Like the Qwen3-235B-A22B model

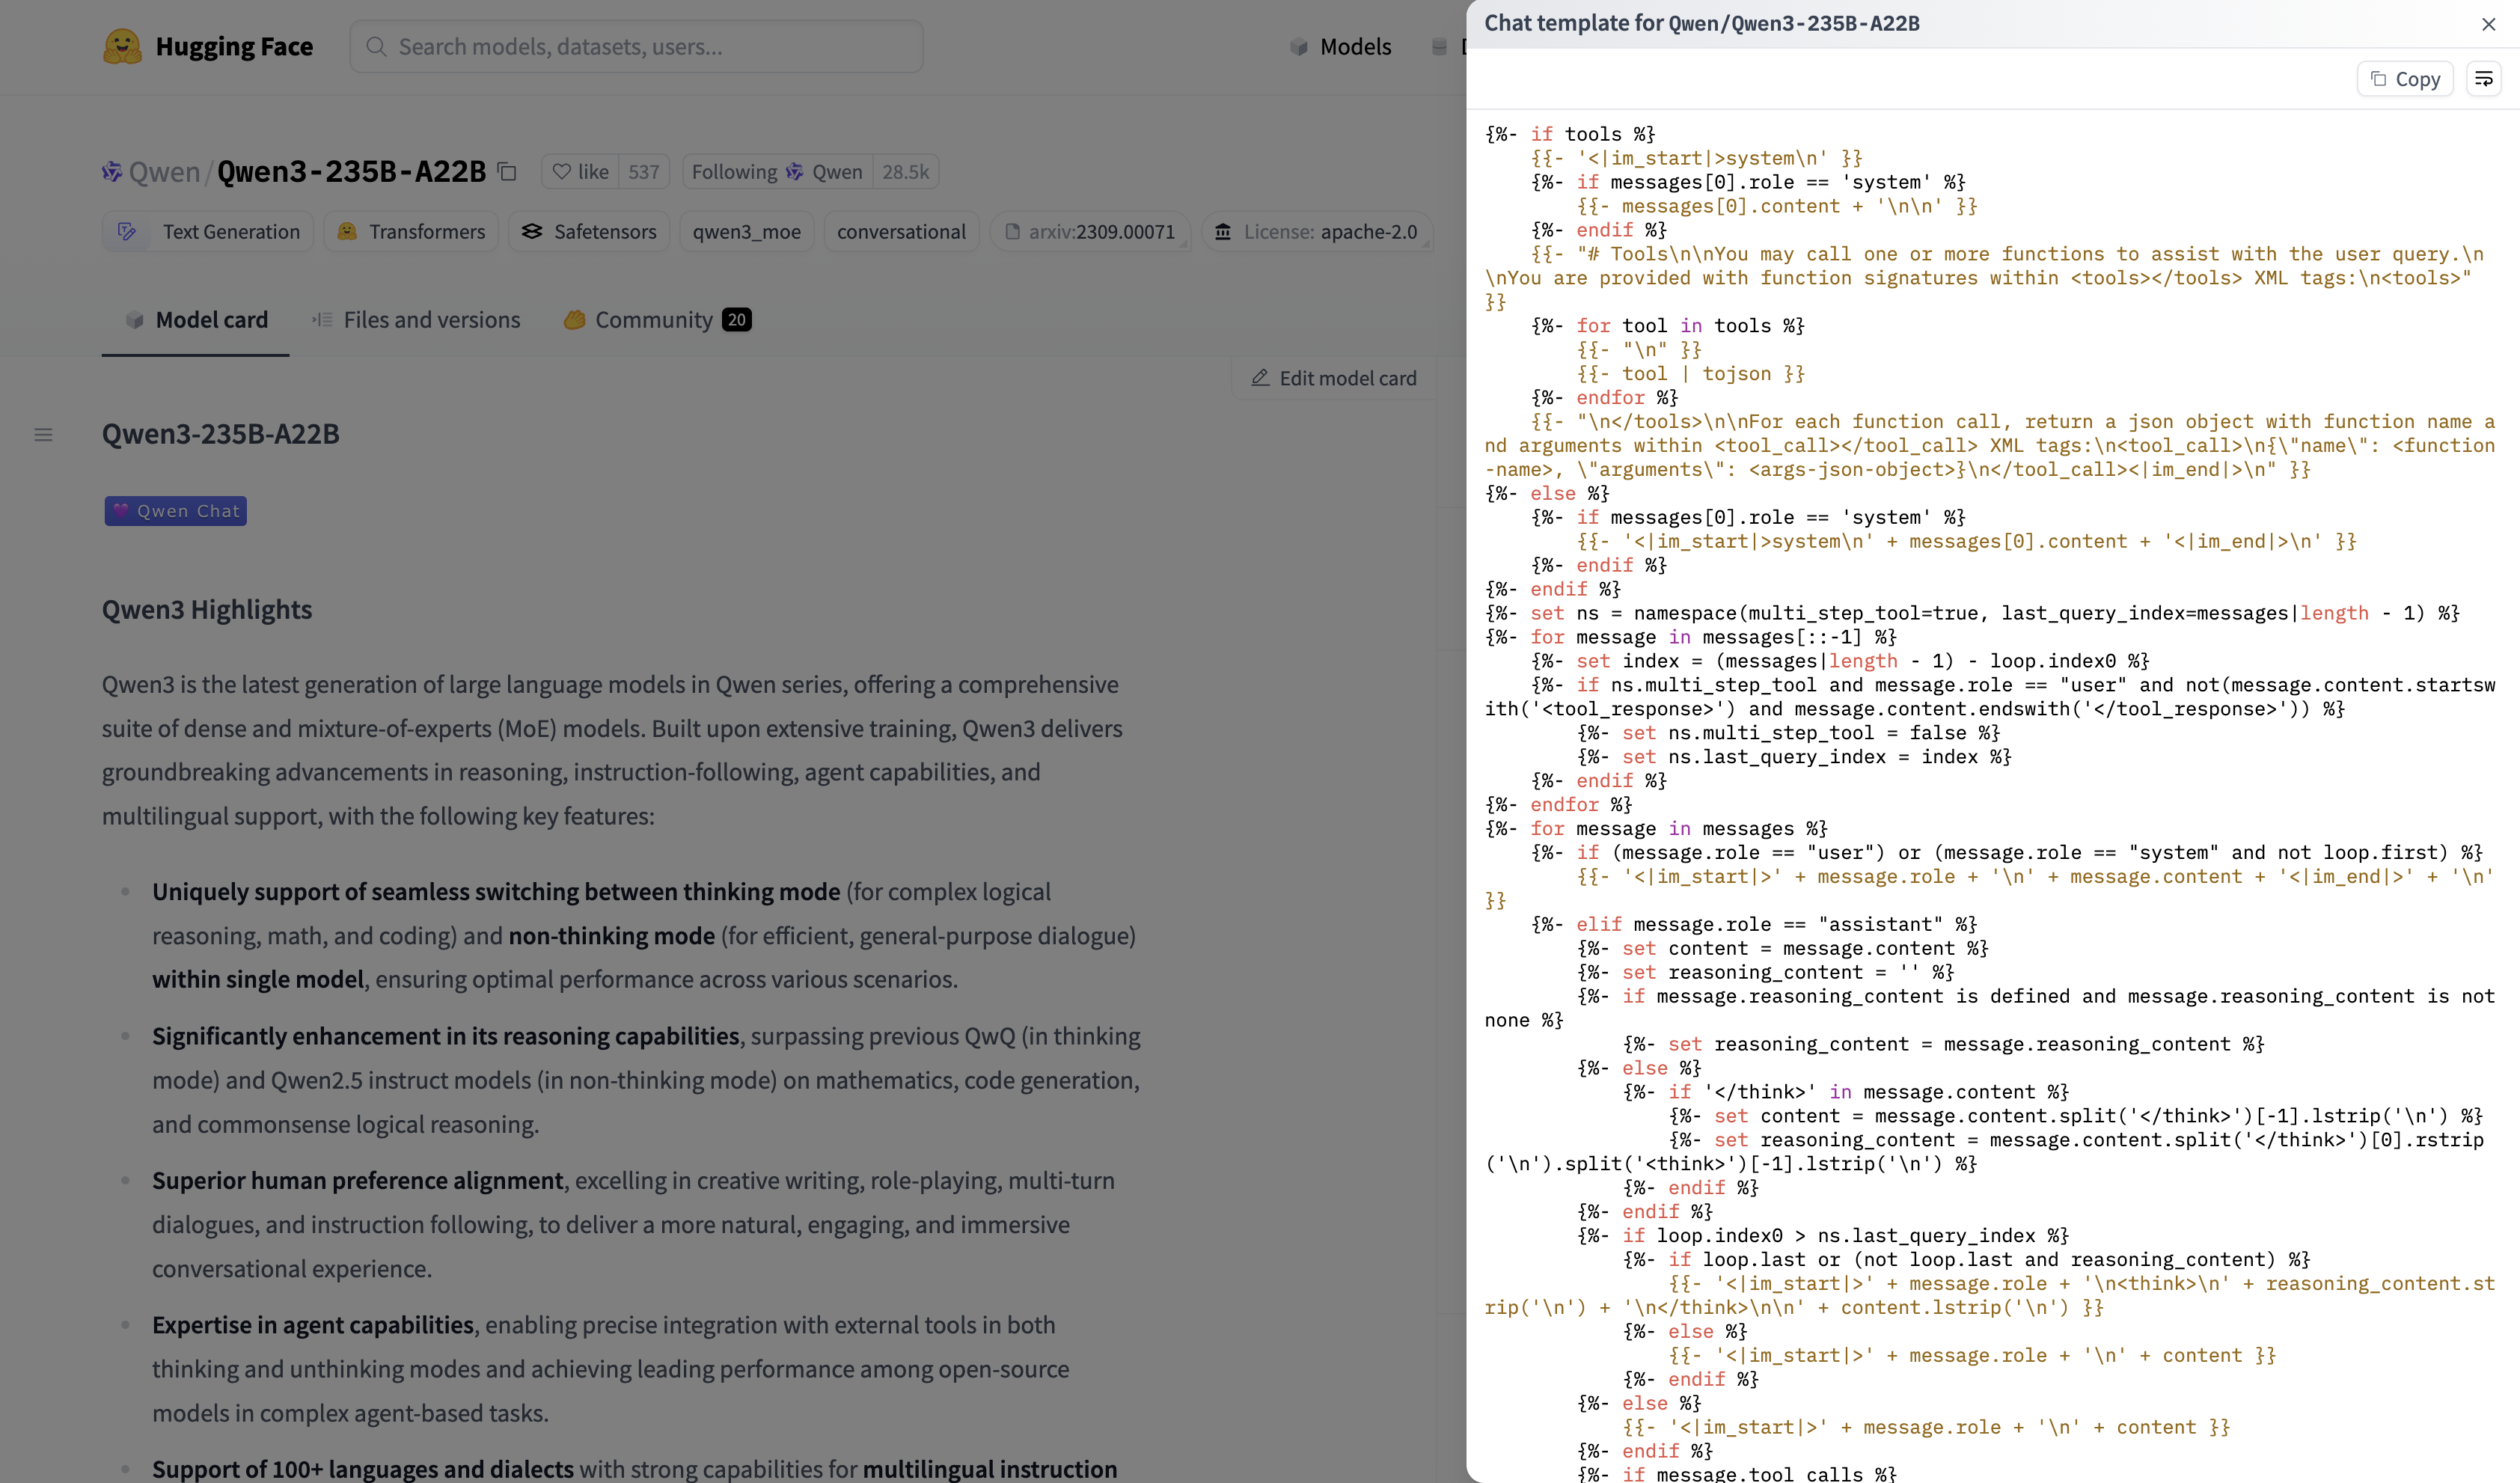click(581, 172)
